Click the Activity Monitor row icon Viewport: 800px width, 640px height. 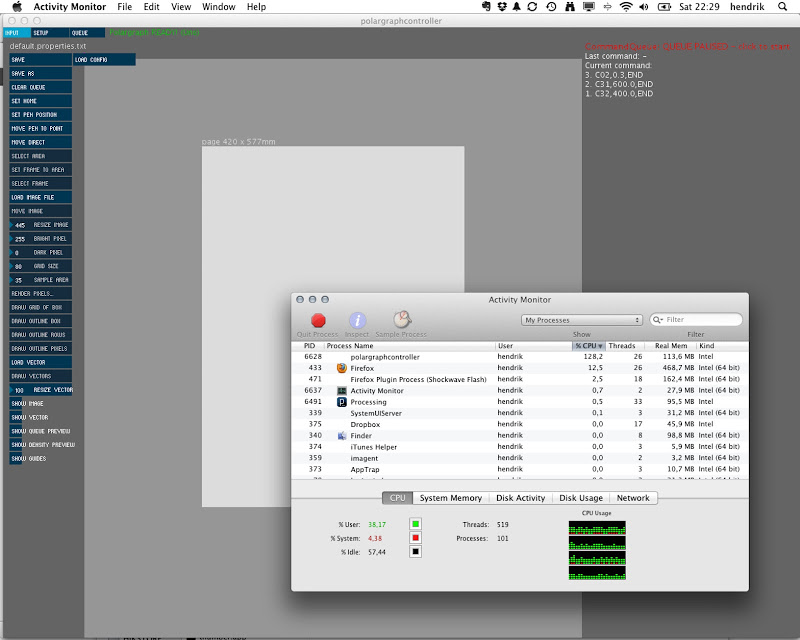[x=342, y=390]
